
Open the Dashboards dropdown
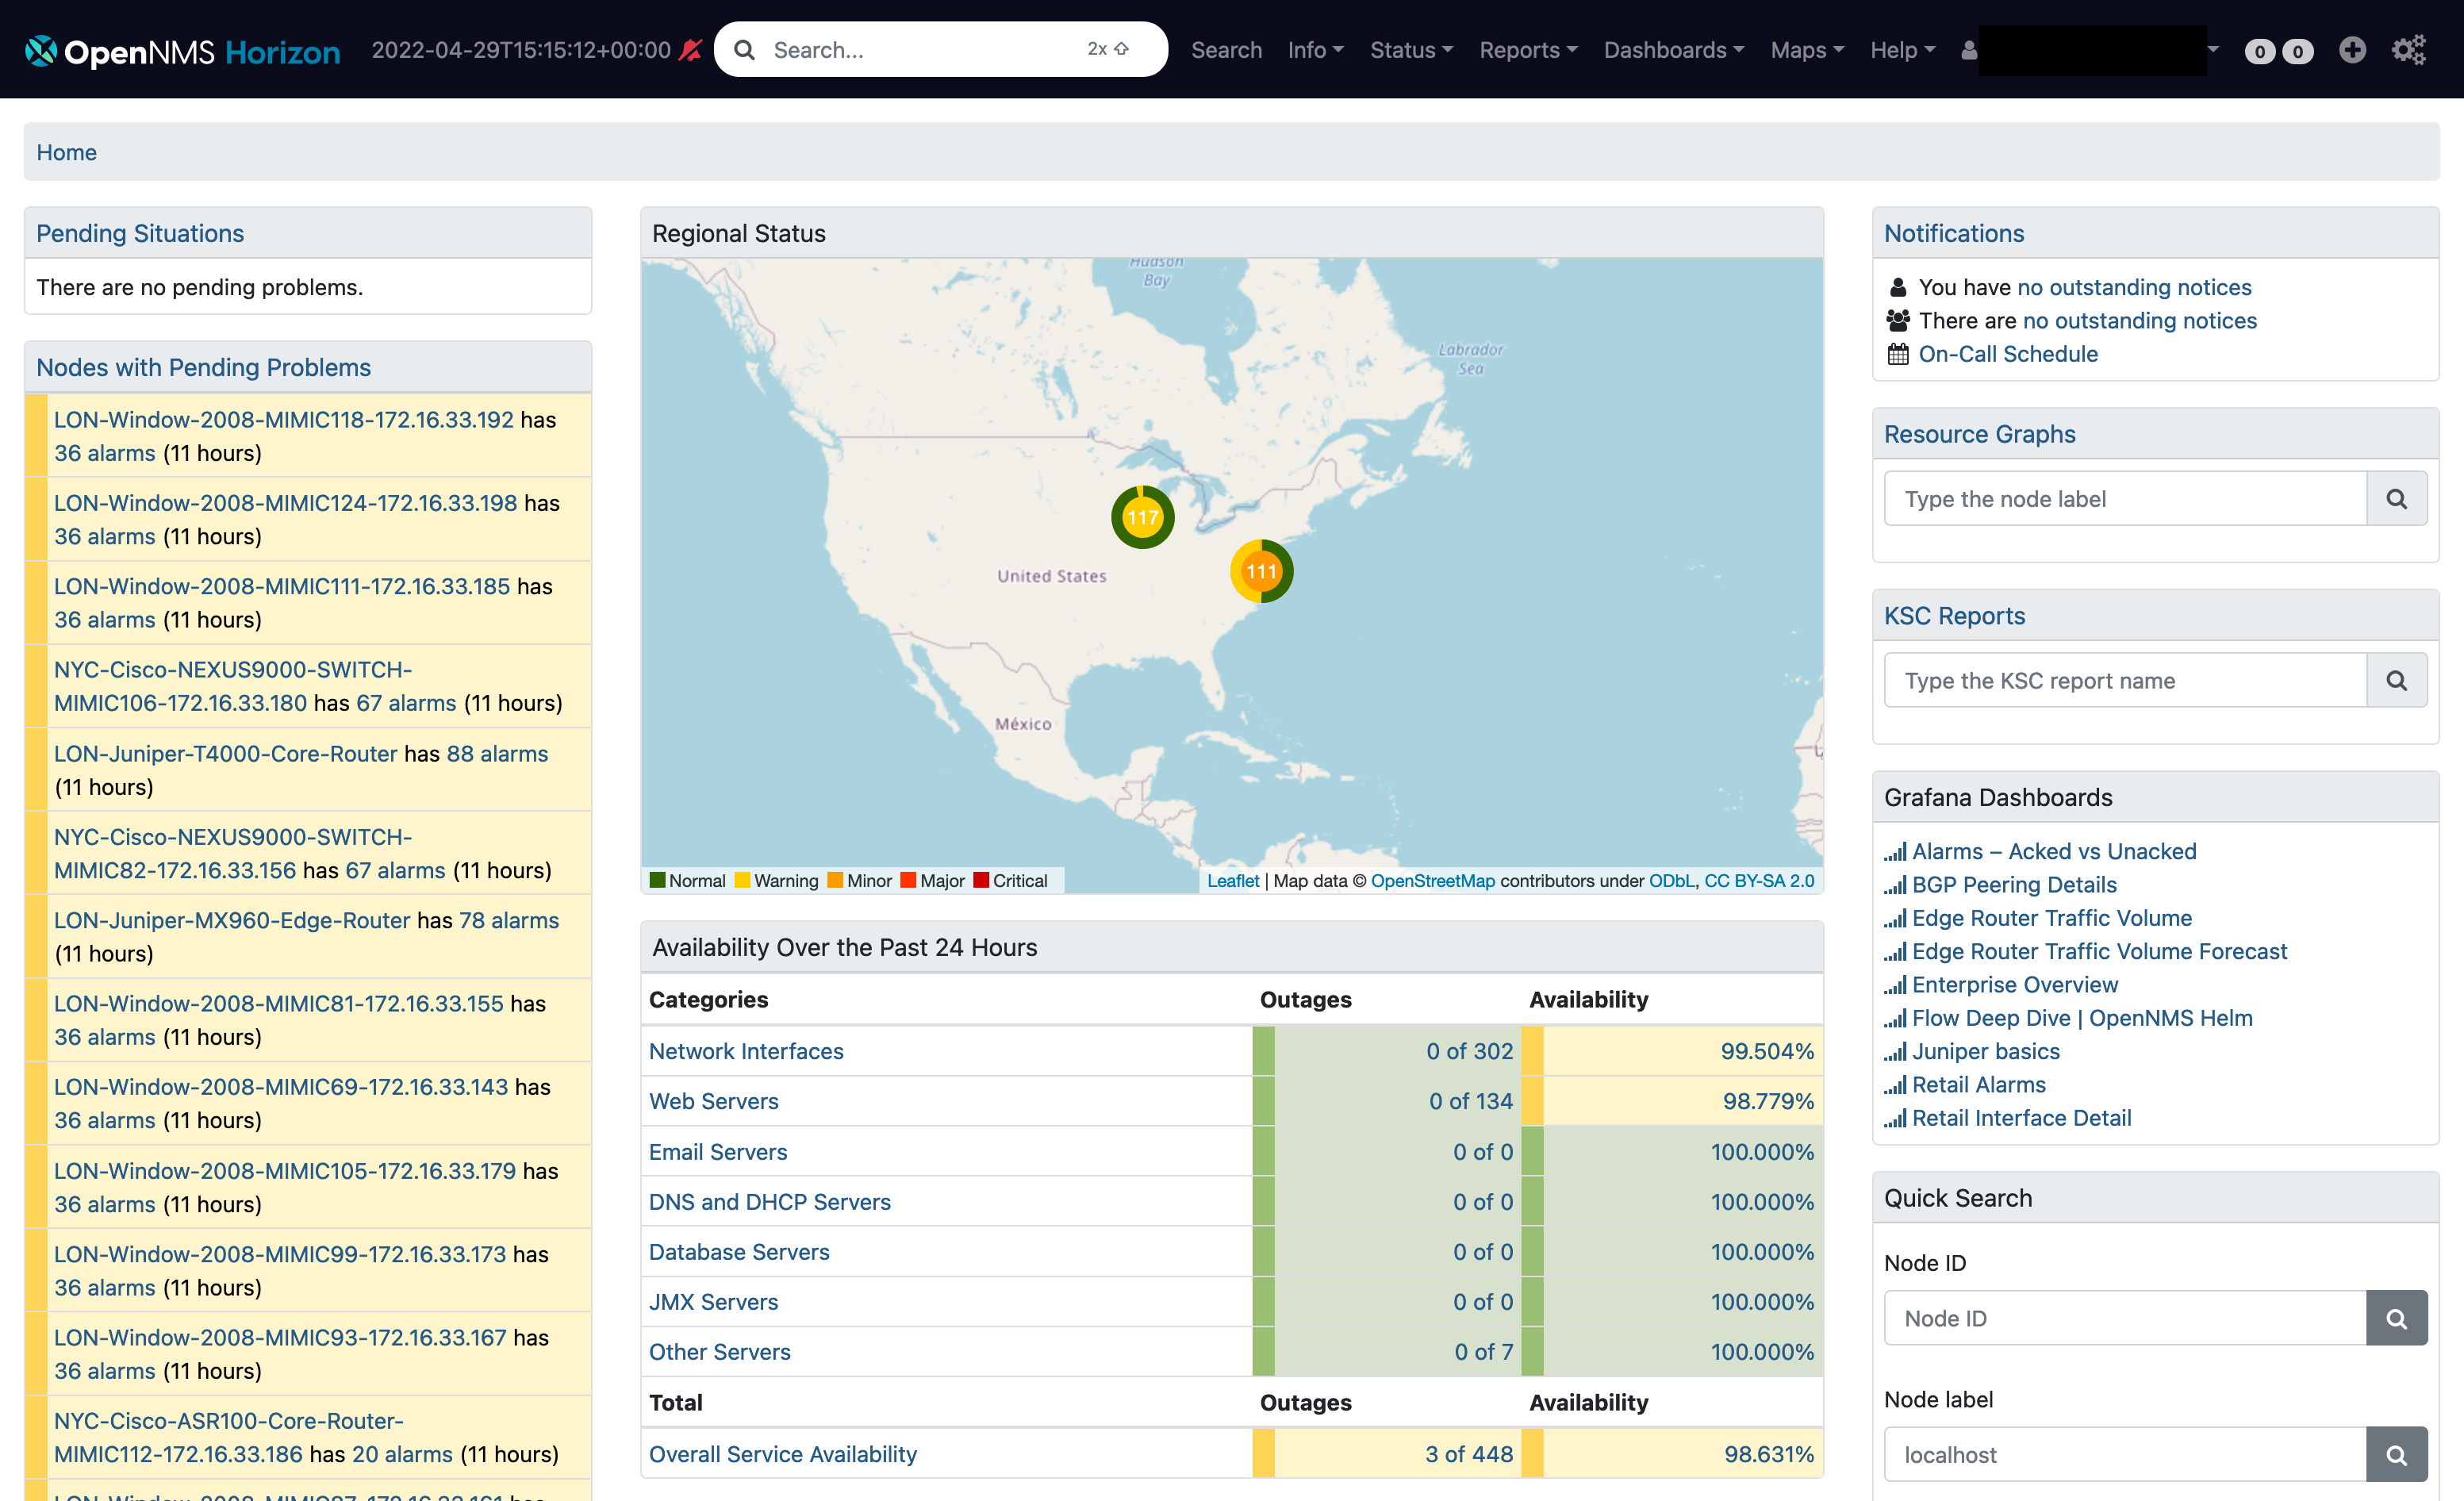(1673, 49)
